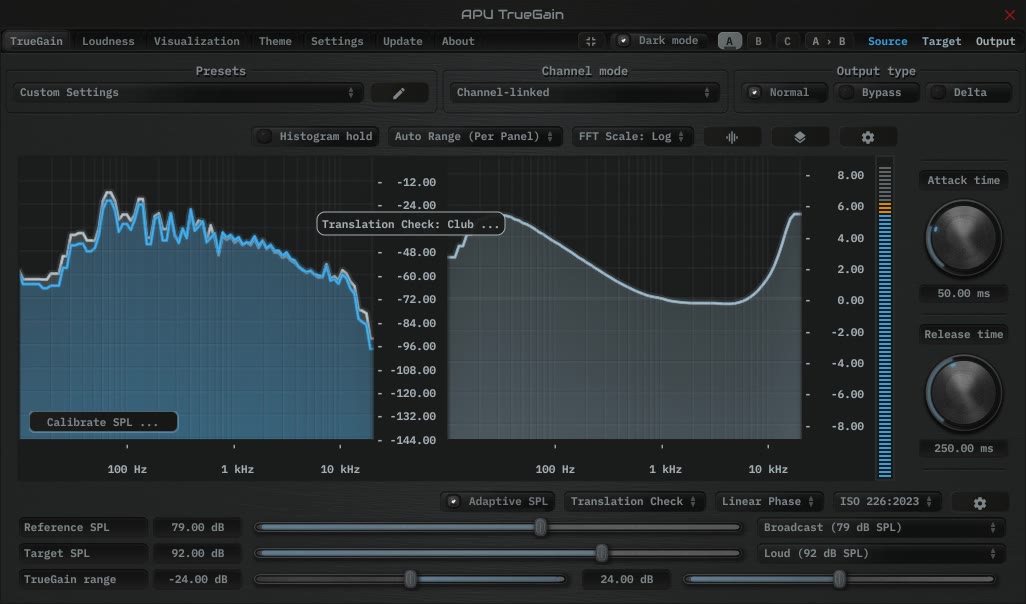
Task: Click the Translation Check: Club ... label
Action: pos(410,224)
